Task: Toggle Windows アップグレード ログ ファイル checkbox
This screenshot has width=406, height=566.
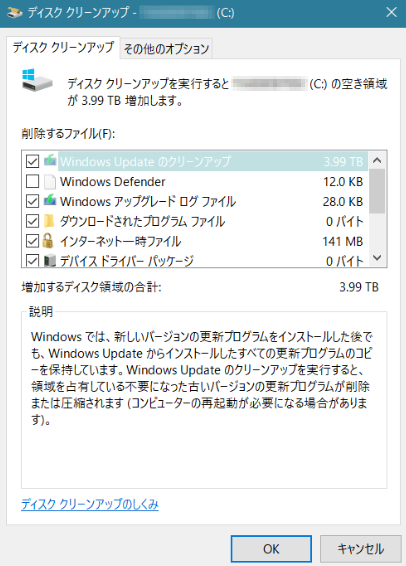Action: 32,201
